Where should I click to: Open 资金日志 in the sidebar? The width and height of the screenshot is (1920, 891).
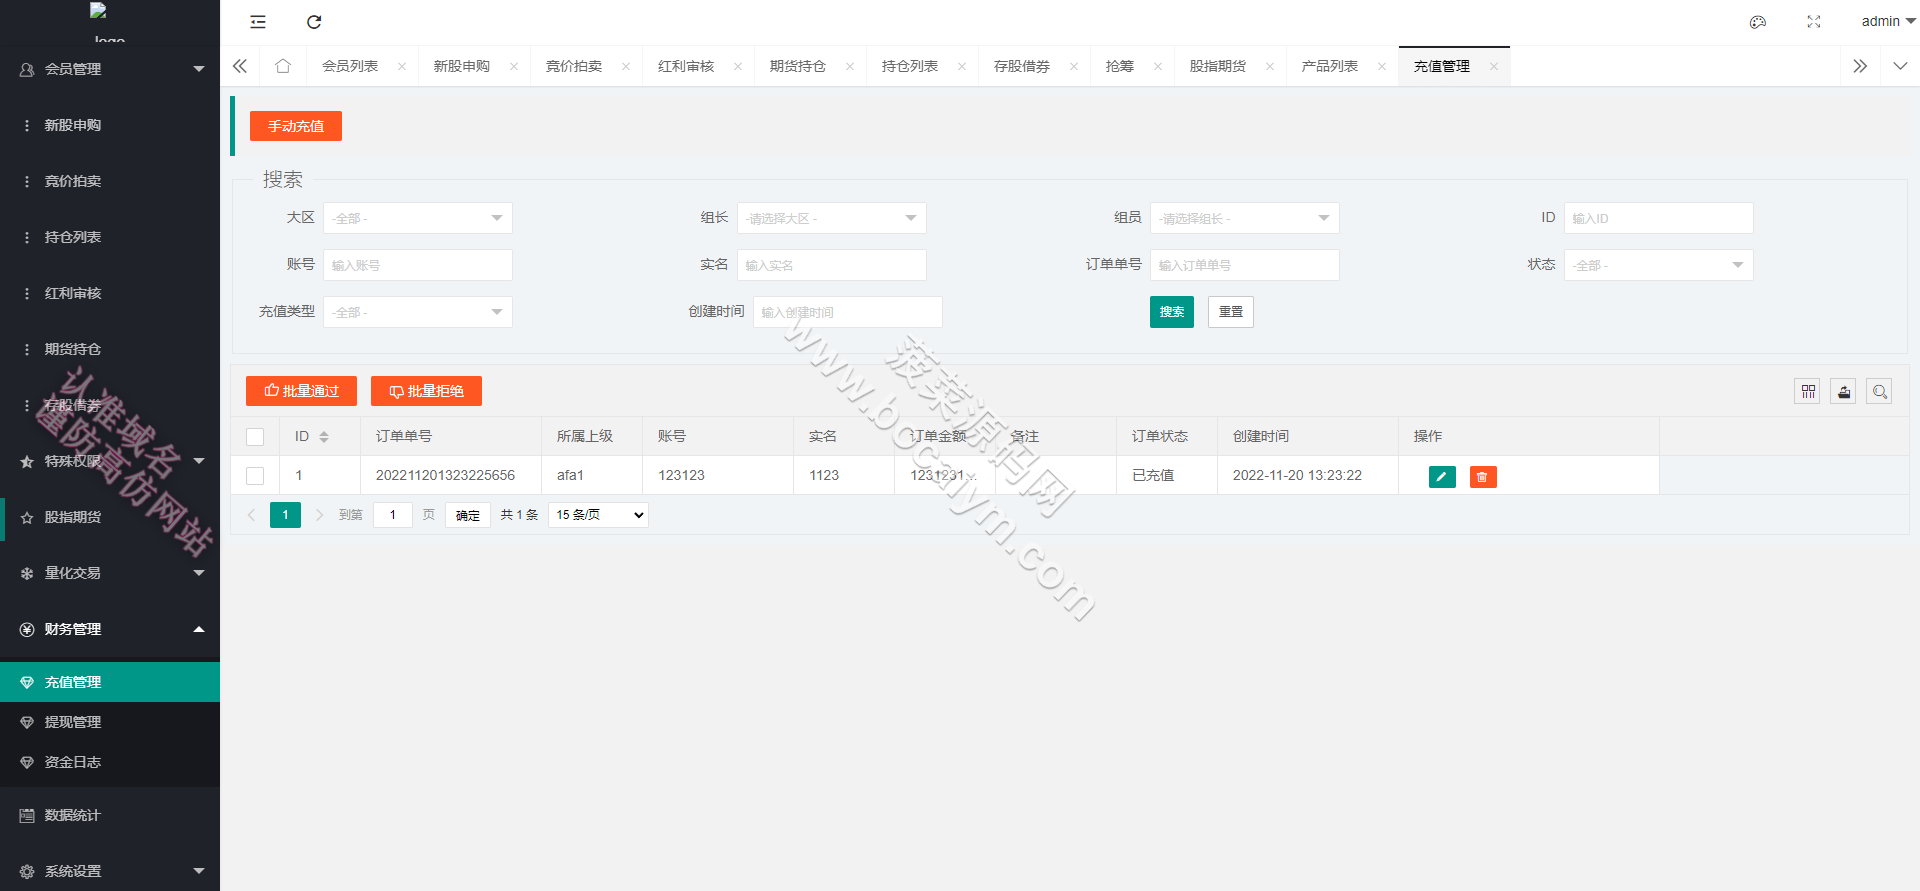click(110, 762)
